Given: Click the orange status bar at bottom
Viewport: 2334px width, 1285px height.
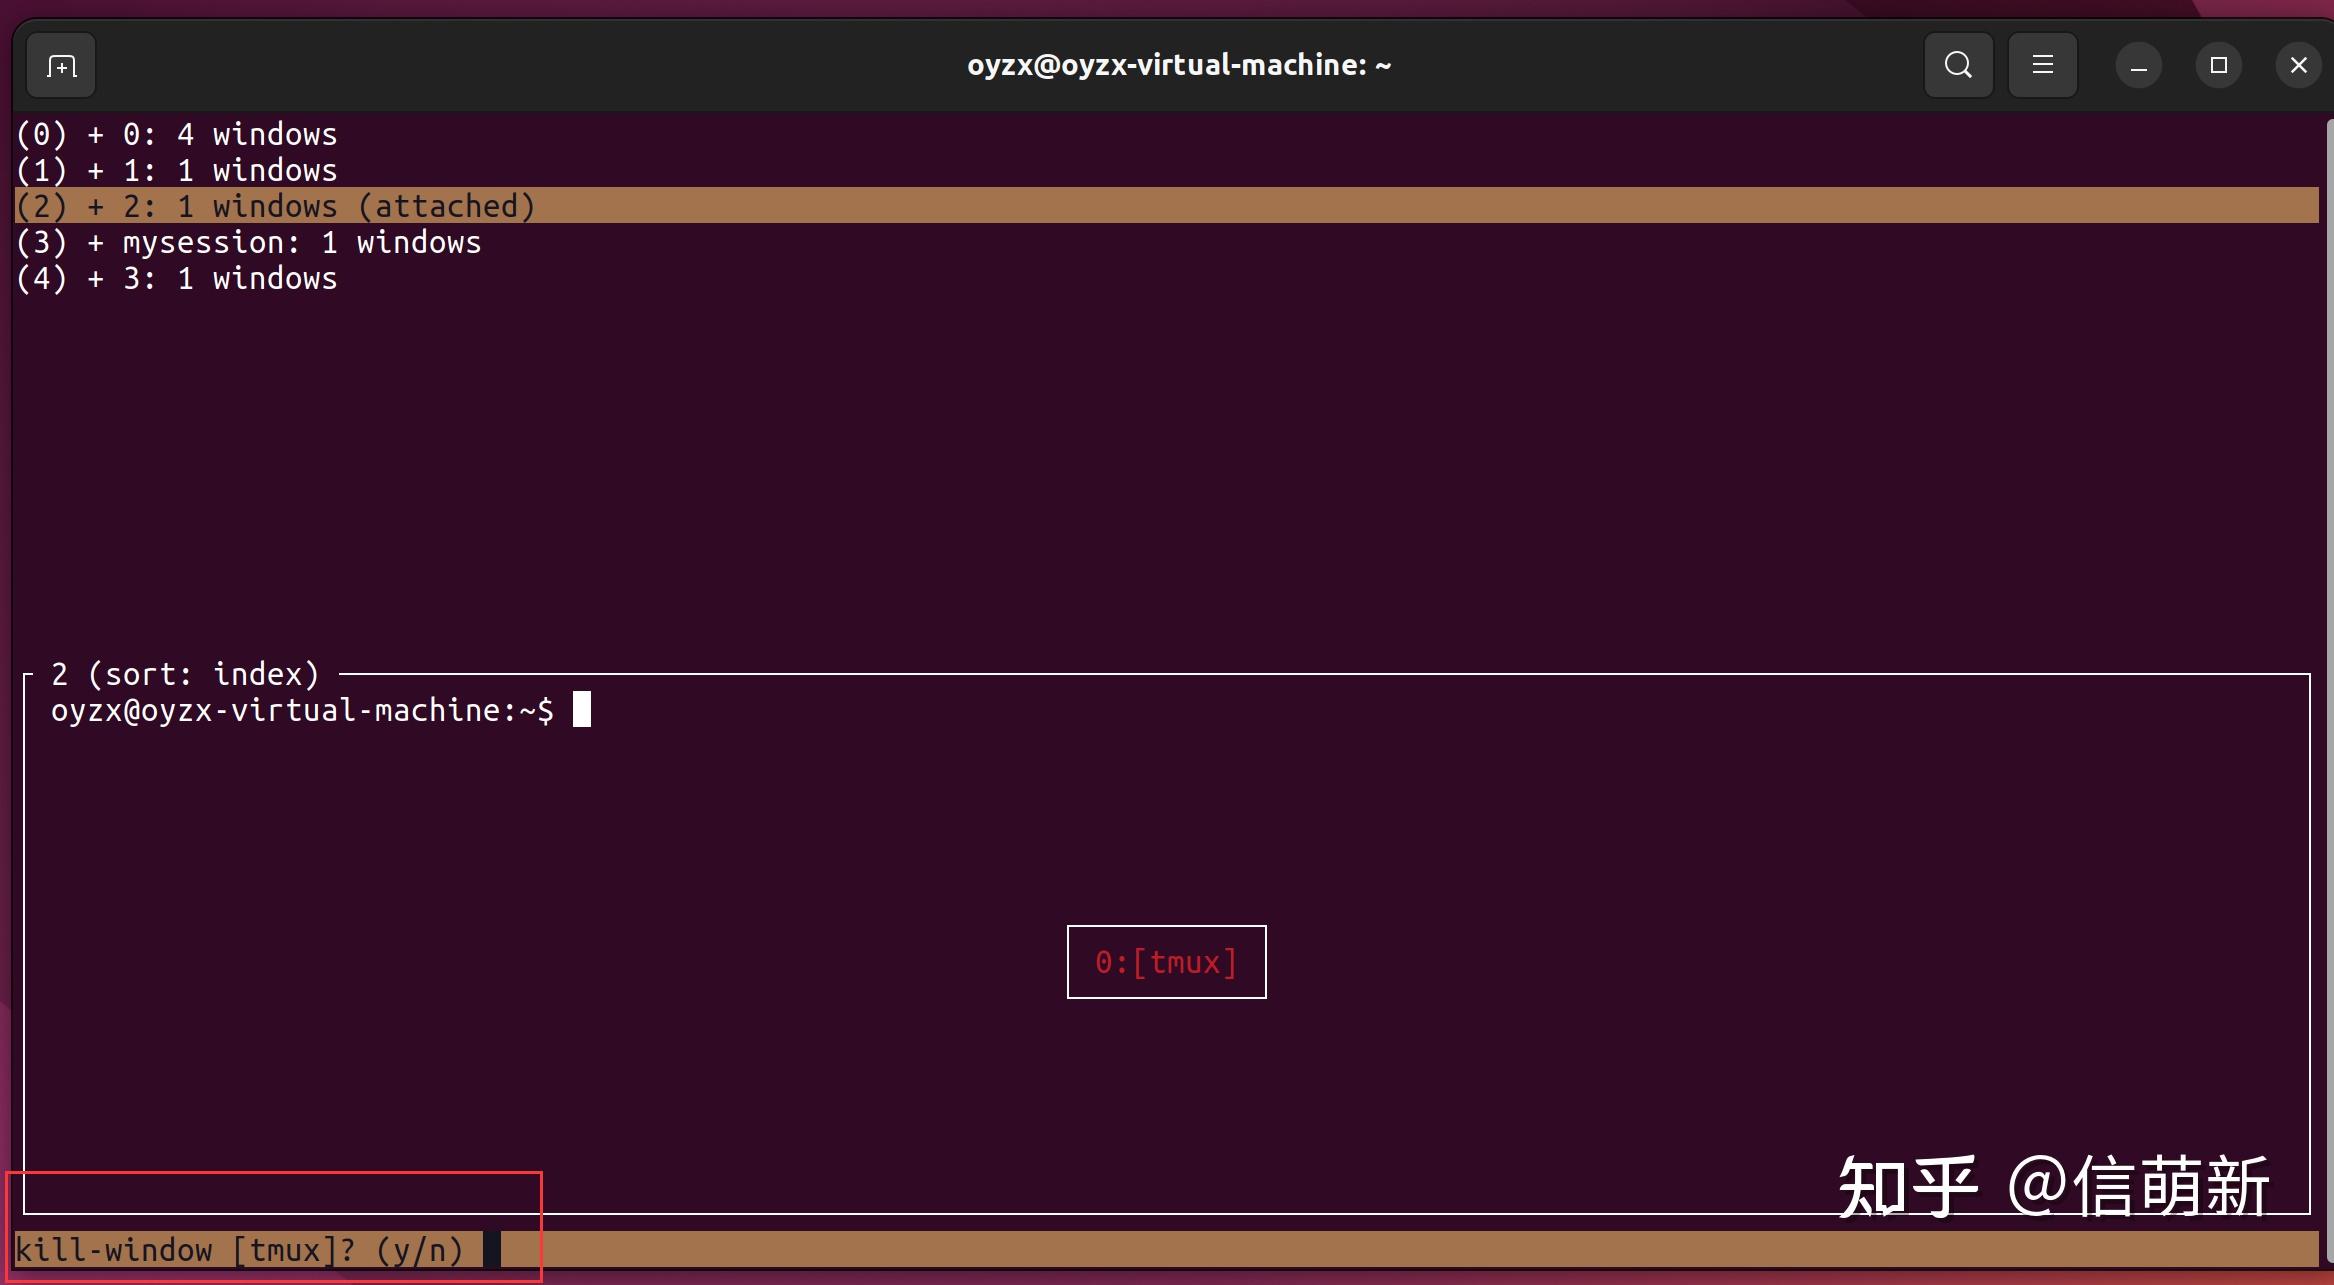Looking at the screenshot, I should coord(1400,1249).
